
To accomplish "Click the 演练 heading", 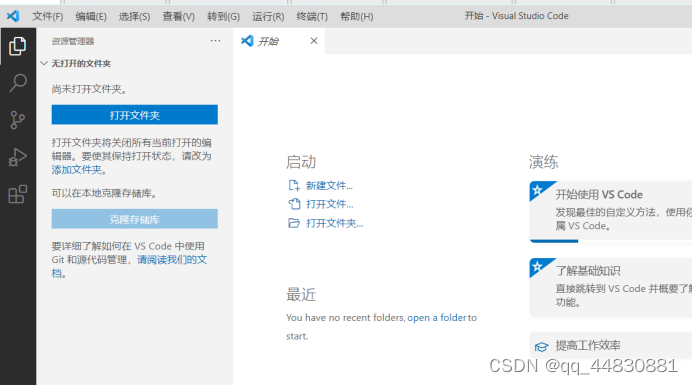I will 544,162.
